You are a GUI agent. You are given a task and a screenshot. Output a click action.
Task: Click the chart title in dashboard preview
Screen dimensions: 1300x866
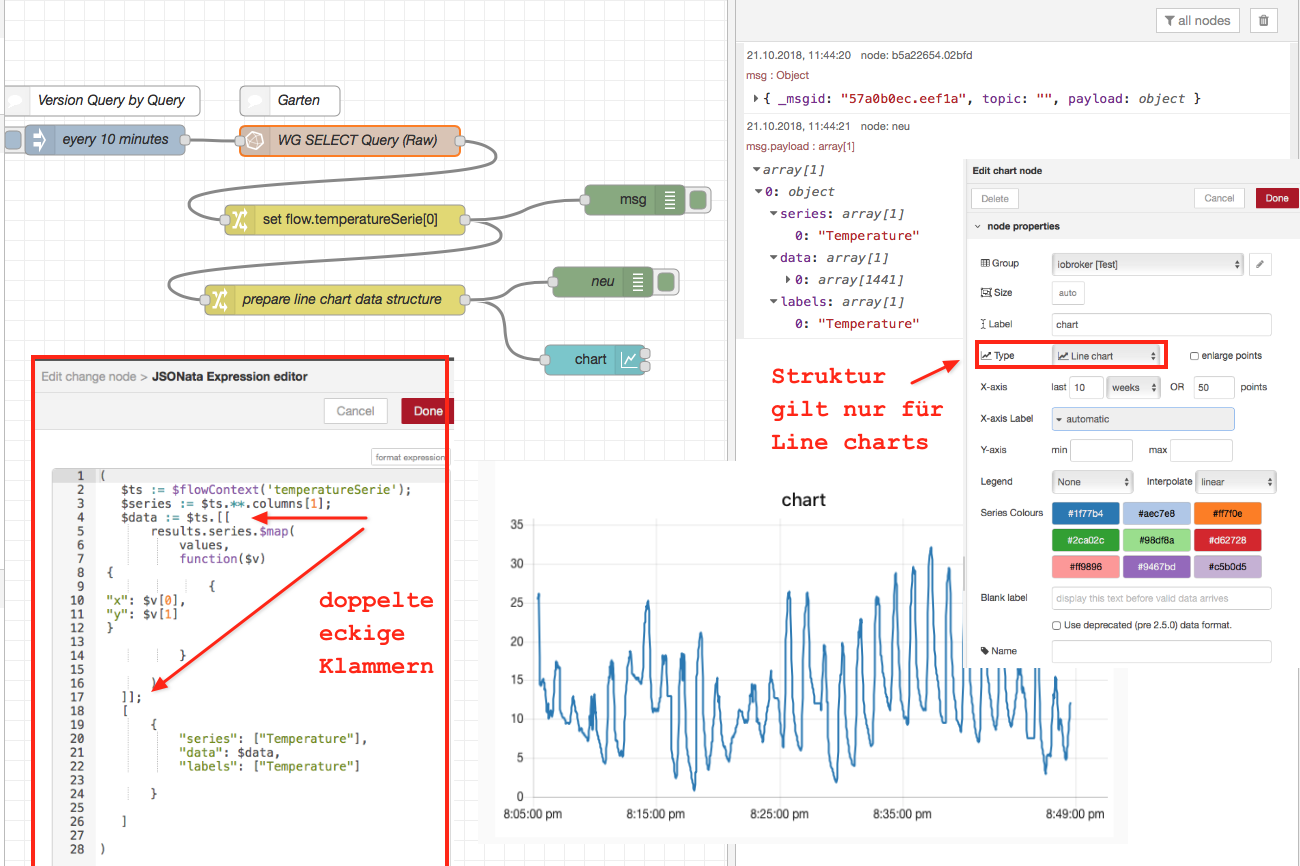pyautogui.click(x=803, y=499)
